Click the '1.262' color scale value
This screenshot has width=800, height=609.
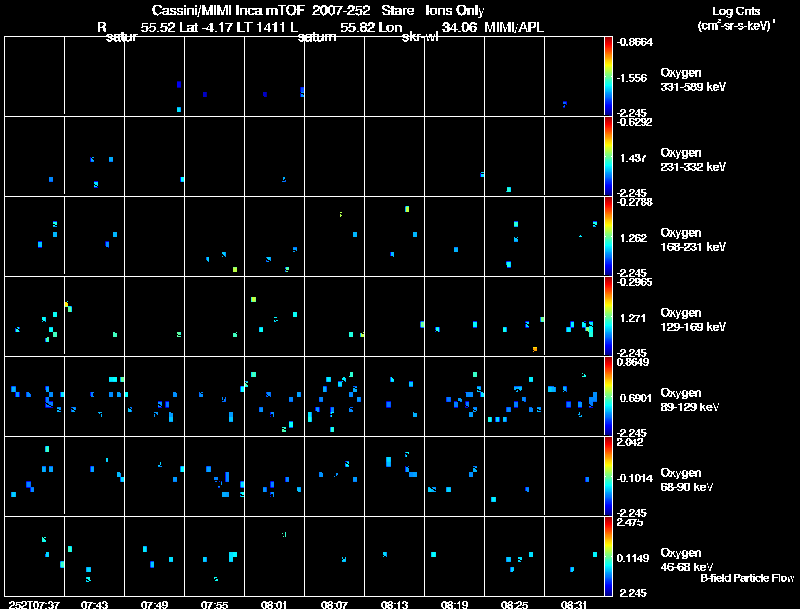click(x=633, y=238)
